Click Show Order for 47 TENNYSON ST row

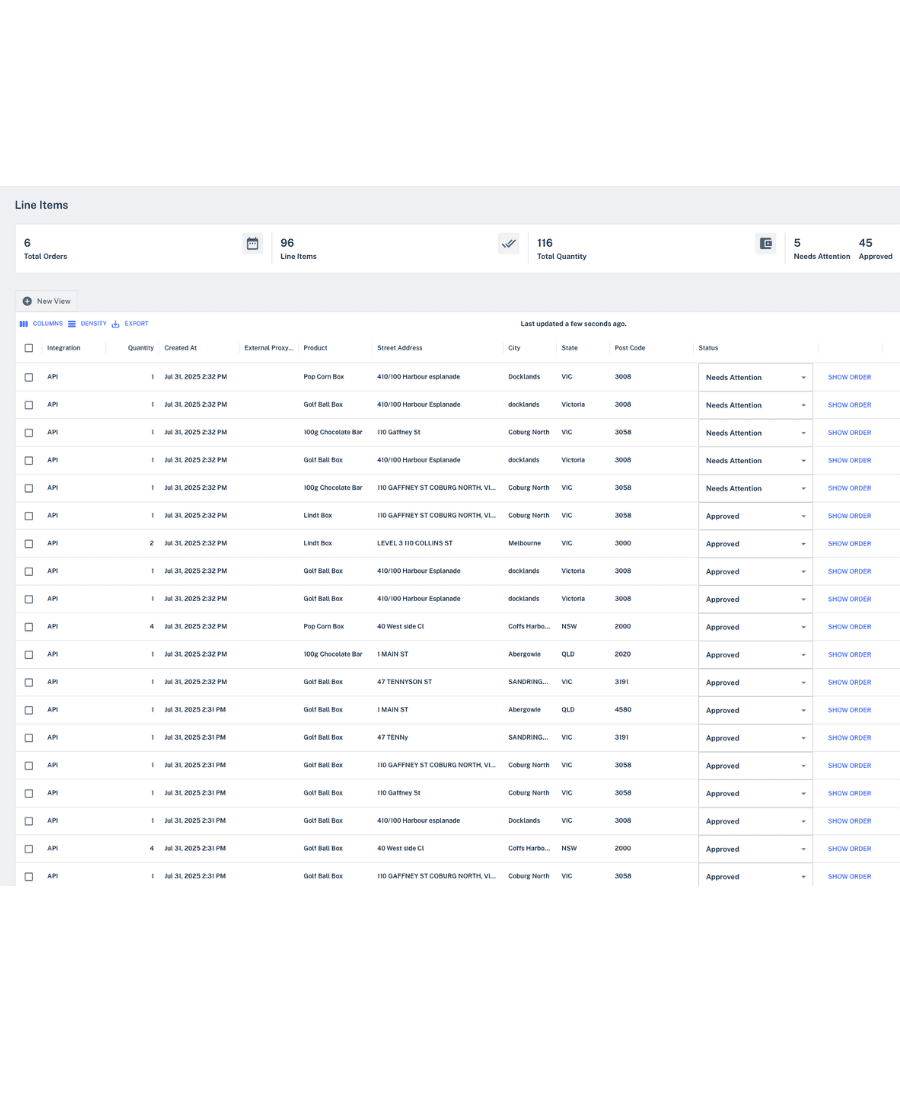tap(849, 683)
